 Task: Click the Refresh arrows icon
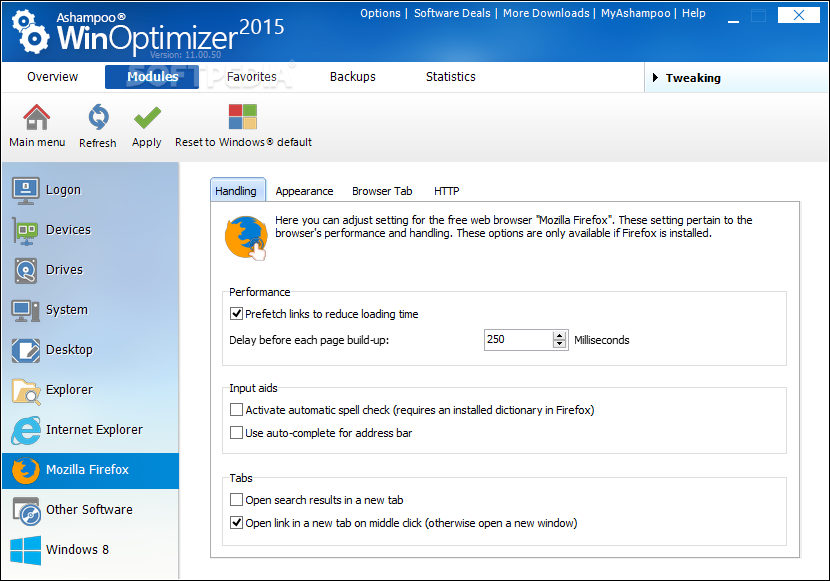pos(98,117)
